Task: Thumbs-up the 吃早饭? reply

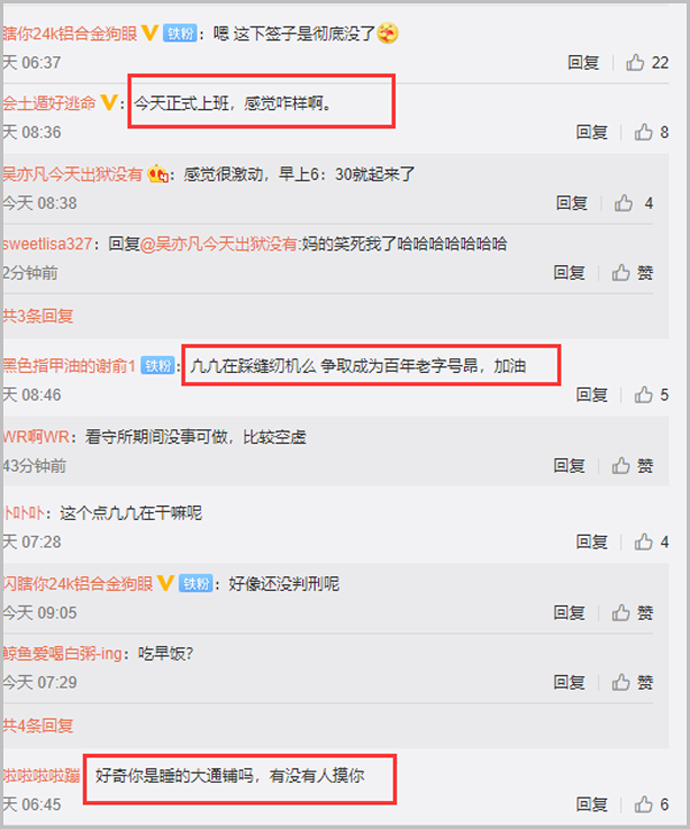Action: 621,682
